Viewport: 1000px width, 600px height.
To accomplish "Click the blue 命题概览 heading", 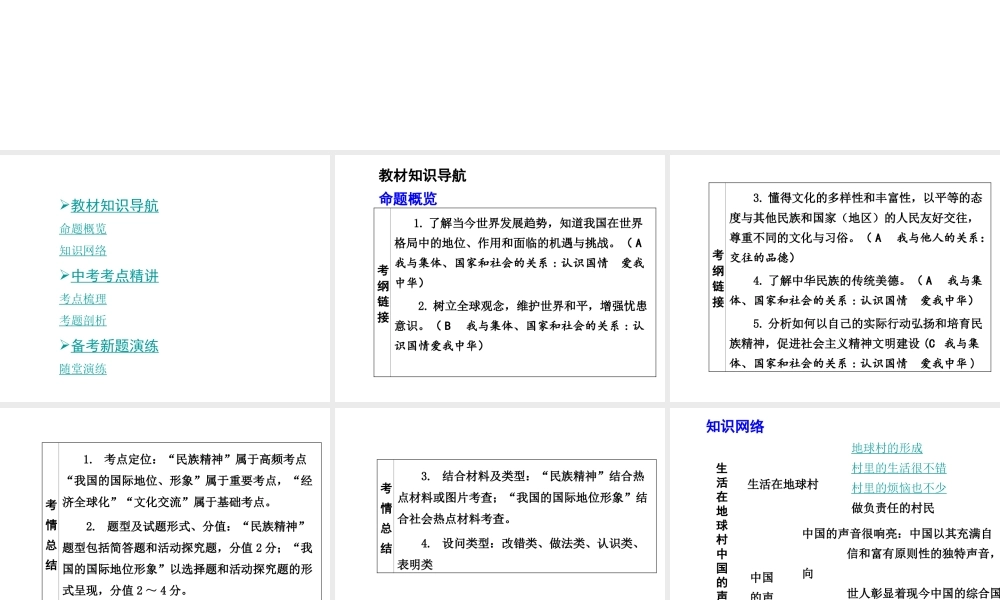I will [x=408, y=199].
